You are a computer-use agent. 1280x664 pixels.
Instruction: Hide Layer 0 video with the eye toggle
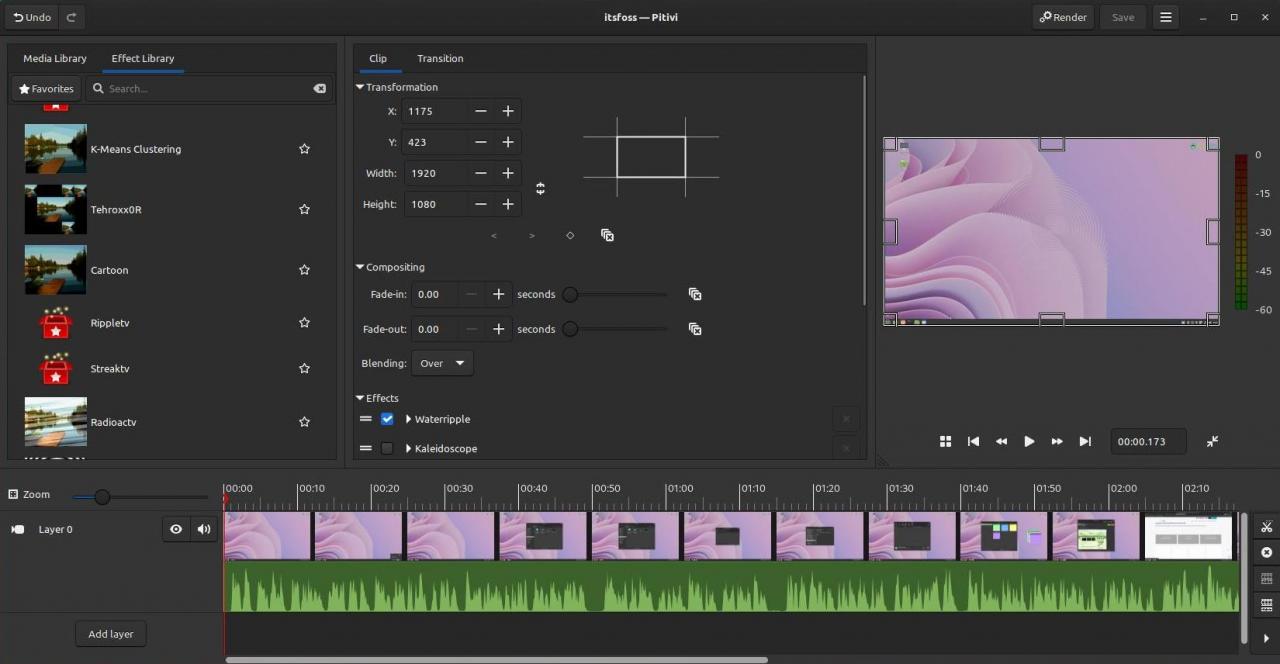176,529
